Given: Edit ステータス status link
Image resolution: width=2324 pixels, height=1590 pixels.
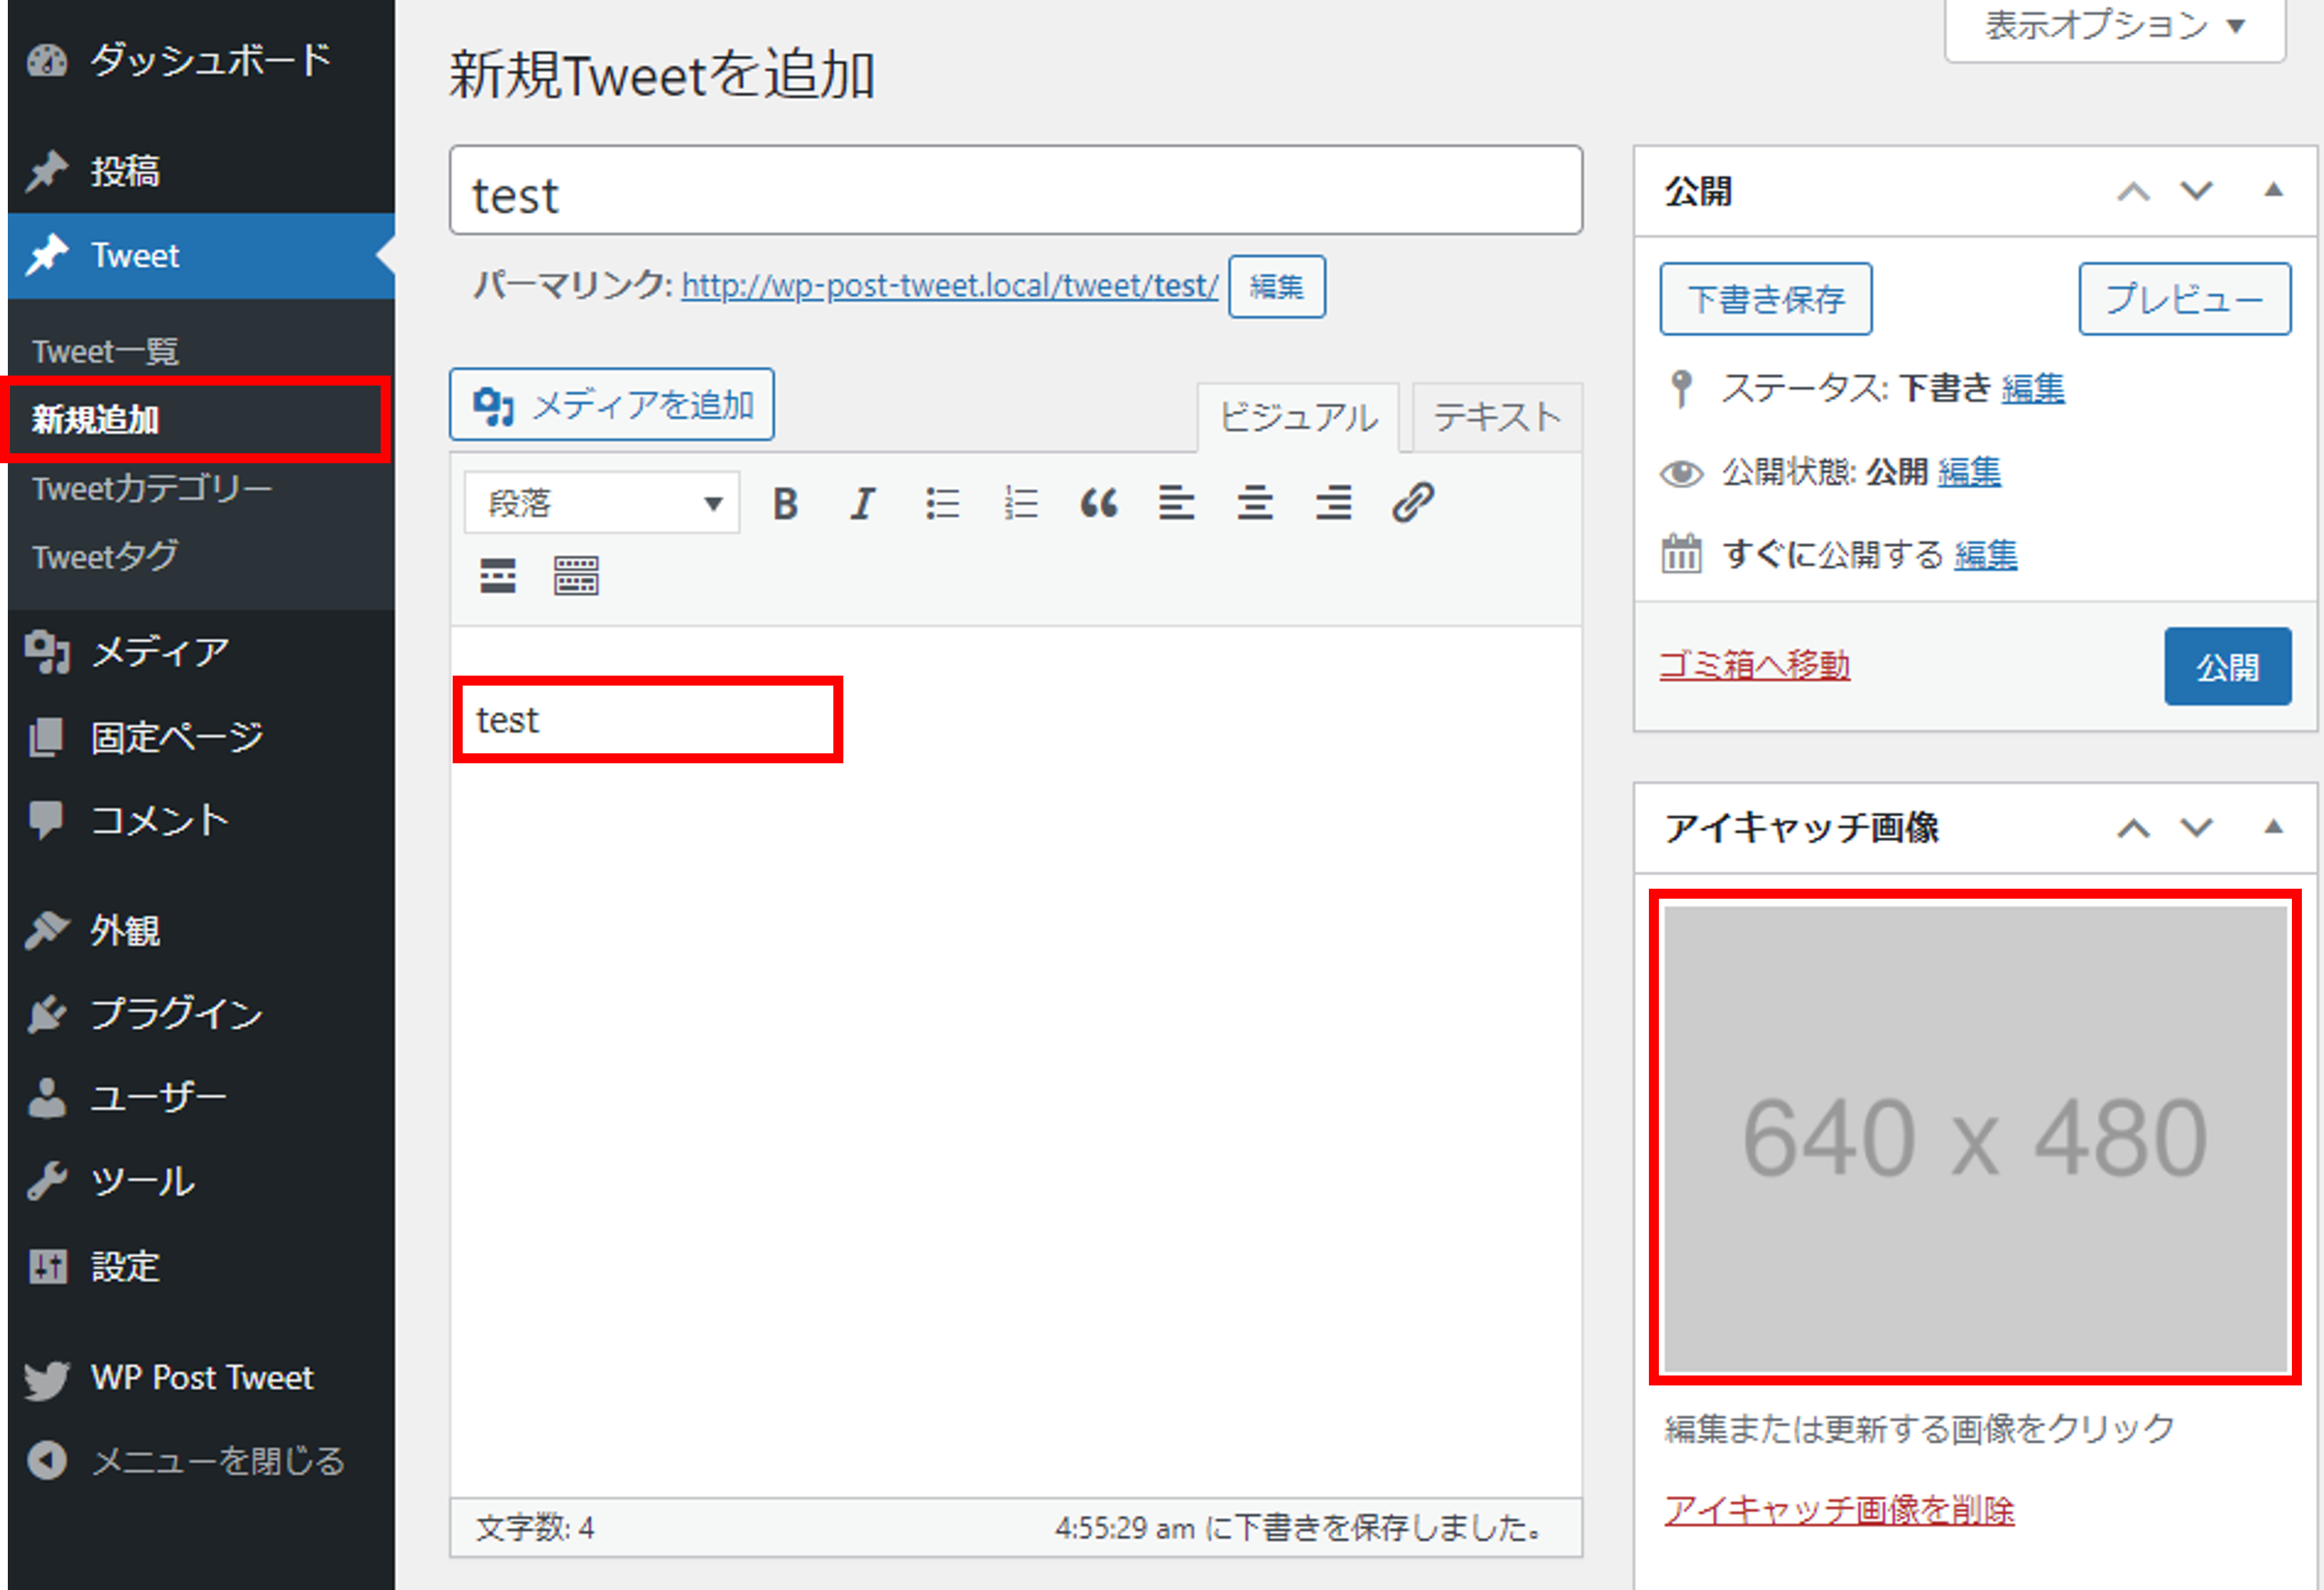Looking at the screenshot, I should pyautogui.click(x=2033, y=388).
